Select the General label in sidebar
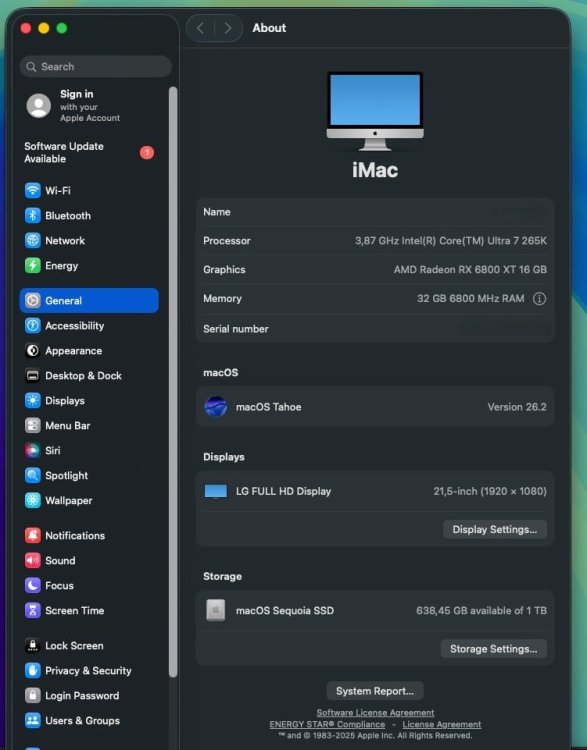The width and height of the screenshot is (587, 750). (64, 300)
